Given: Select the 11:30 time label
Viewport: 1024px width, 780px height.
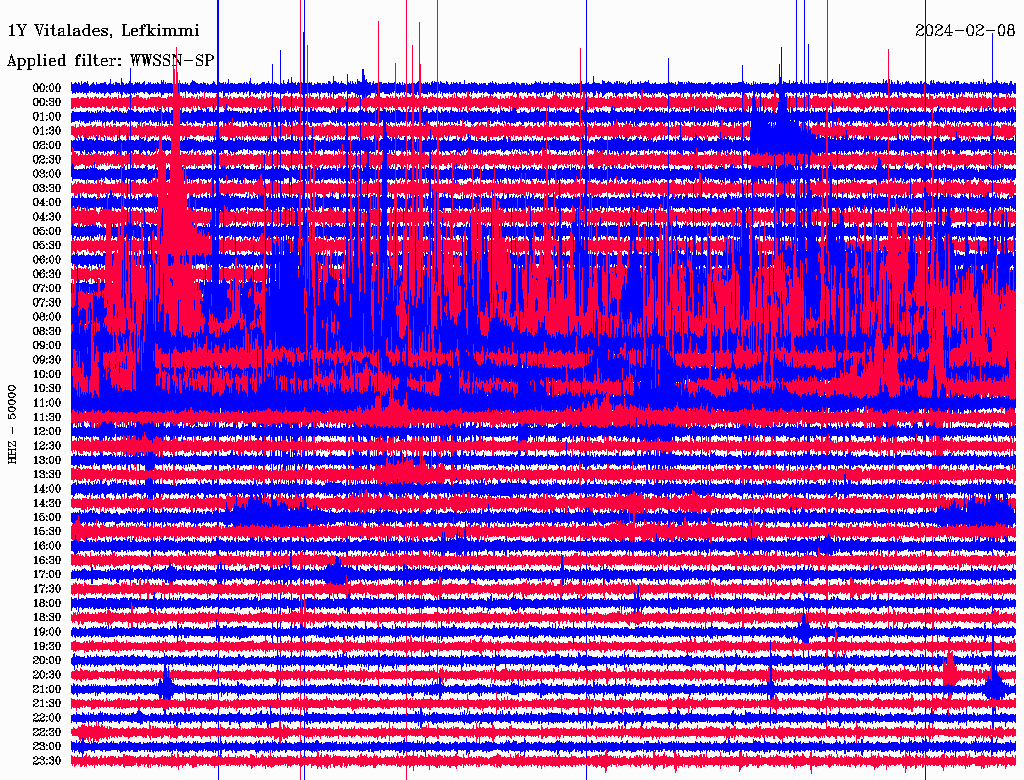Looking at the screenshot, I should tap(47, 417).
